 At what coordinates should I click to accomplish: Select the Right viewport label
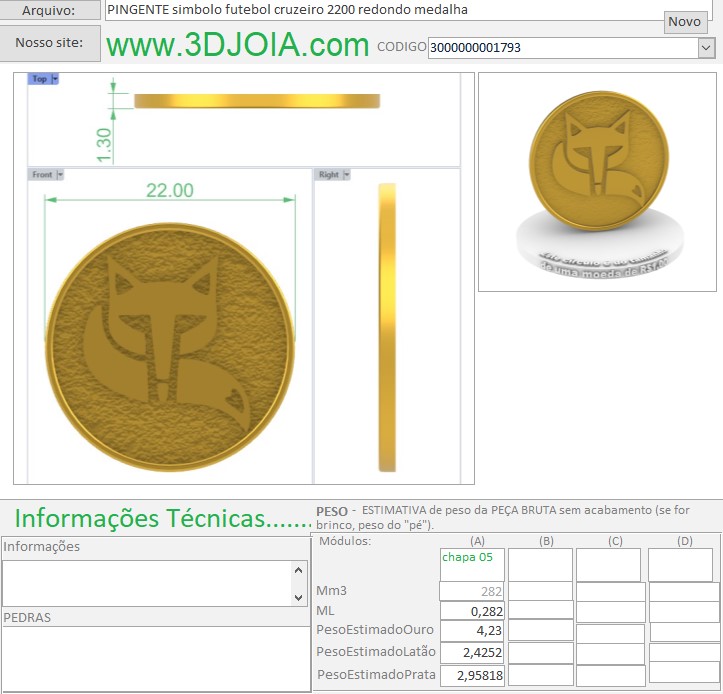click(x=329, y=175)
